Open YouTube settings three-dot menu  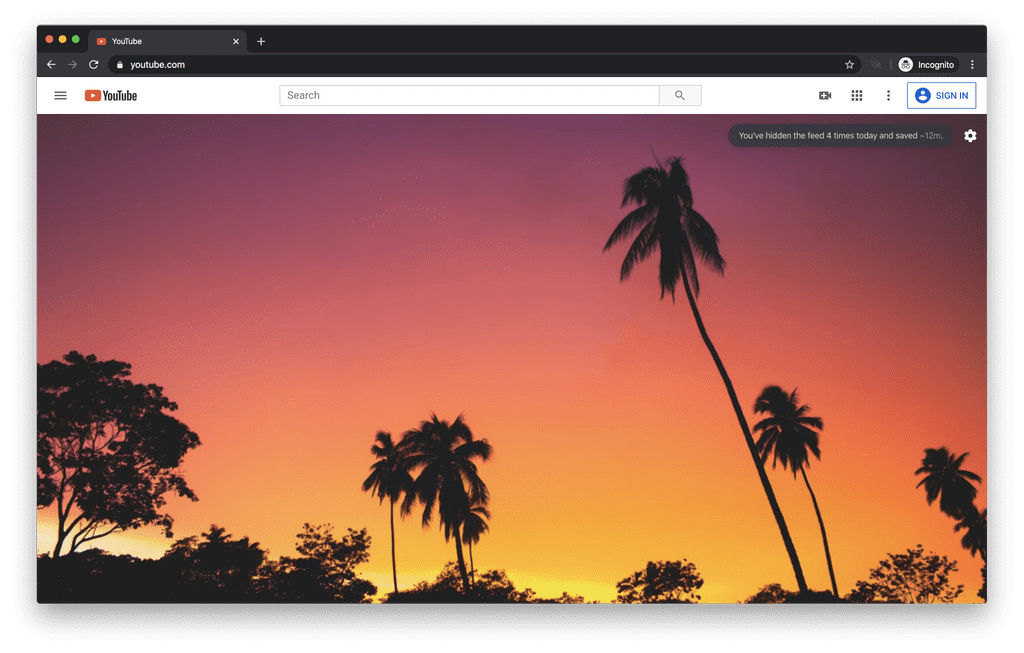pyautogui.click(x=888, y=96)
